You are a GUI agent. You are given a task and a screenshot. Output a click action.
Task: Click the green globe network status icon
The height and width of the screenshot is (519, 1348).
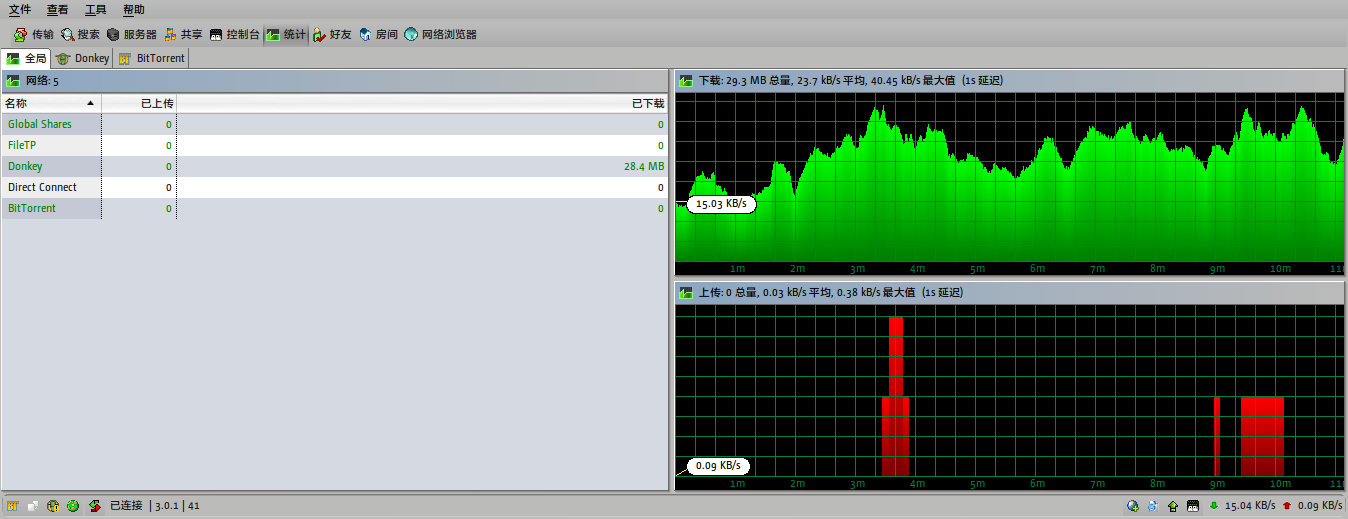pos(73,506)
